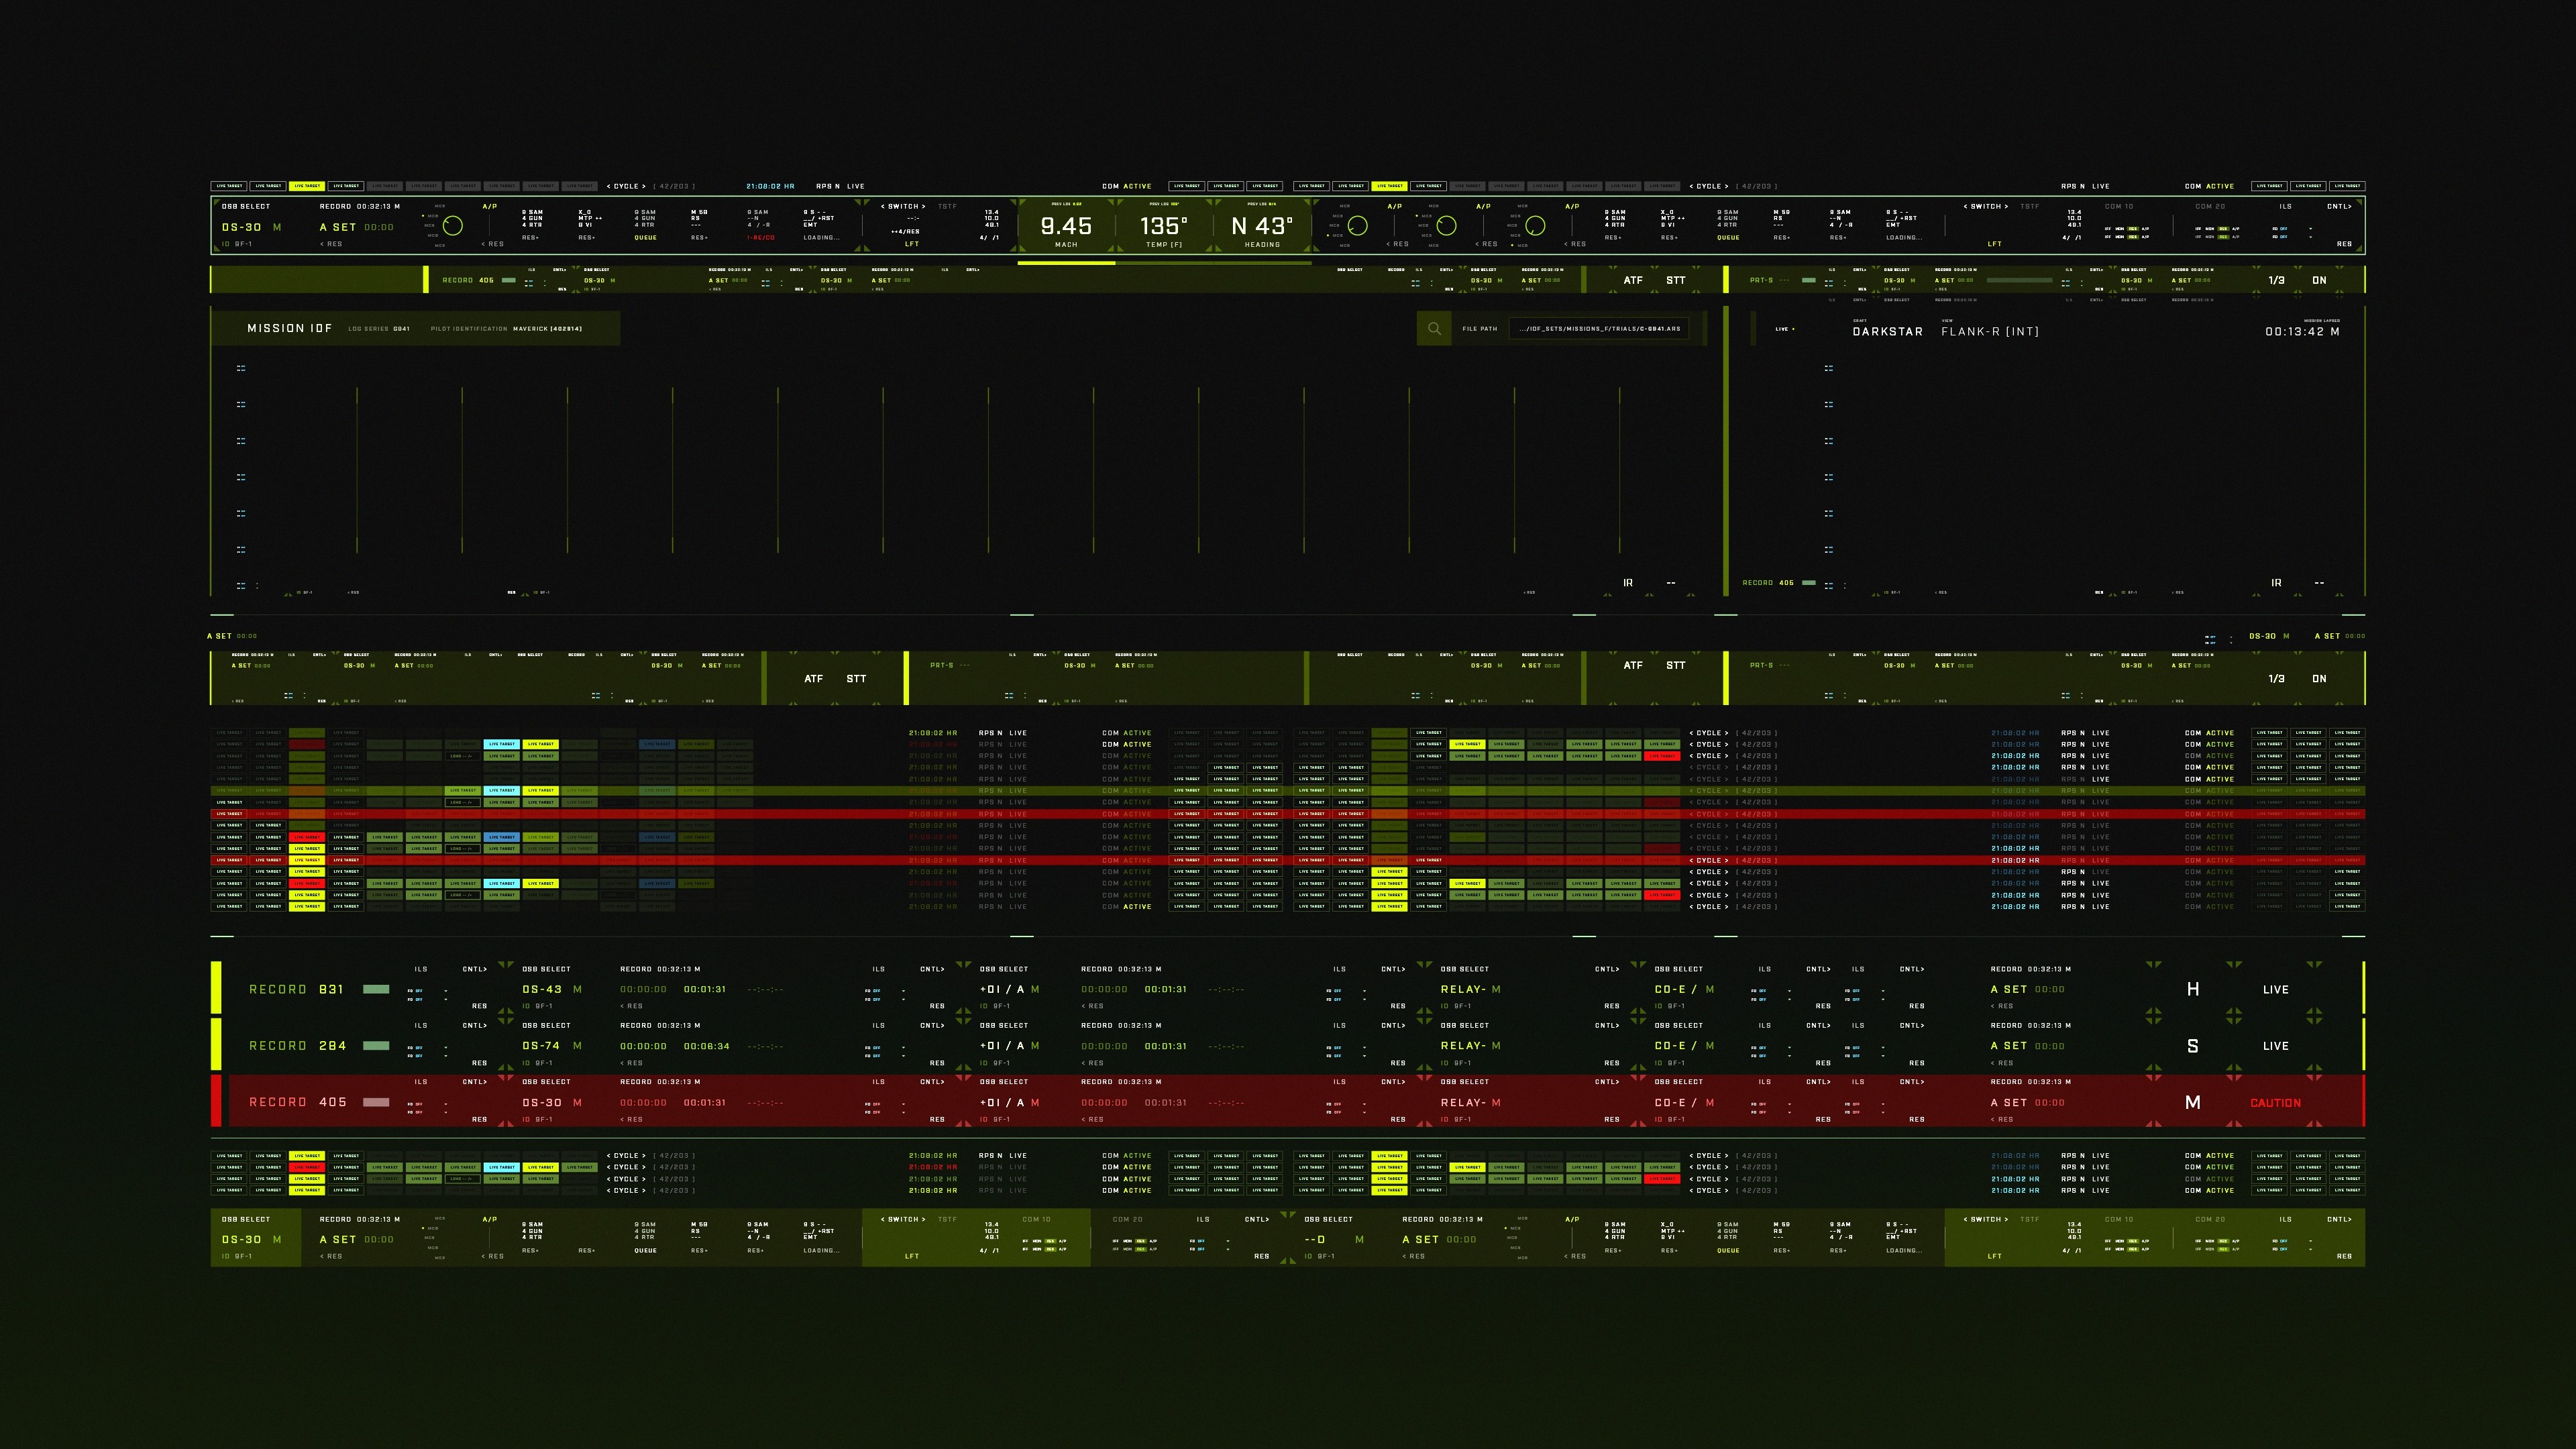Pick the green swatch beside RECORD 284

point(376,1045)
